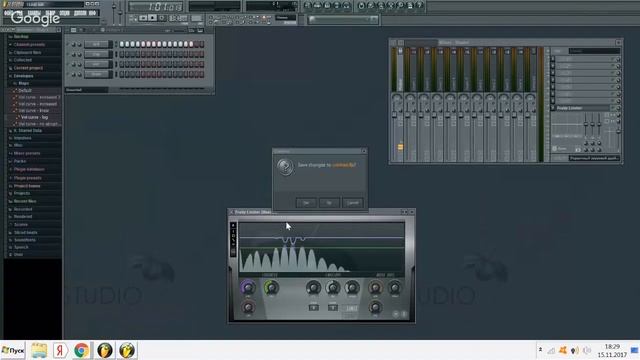Click No in the save changes dialog

click(x=329, y=202)
